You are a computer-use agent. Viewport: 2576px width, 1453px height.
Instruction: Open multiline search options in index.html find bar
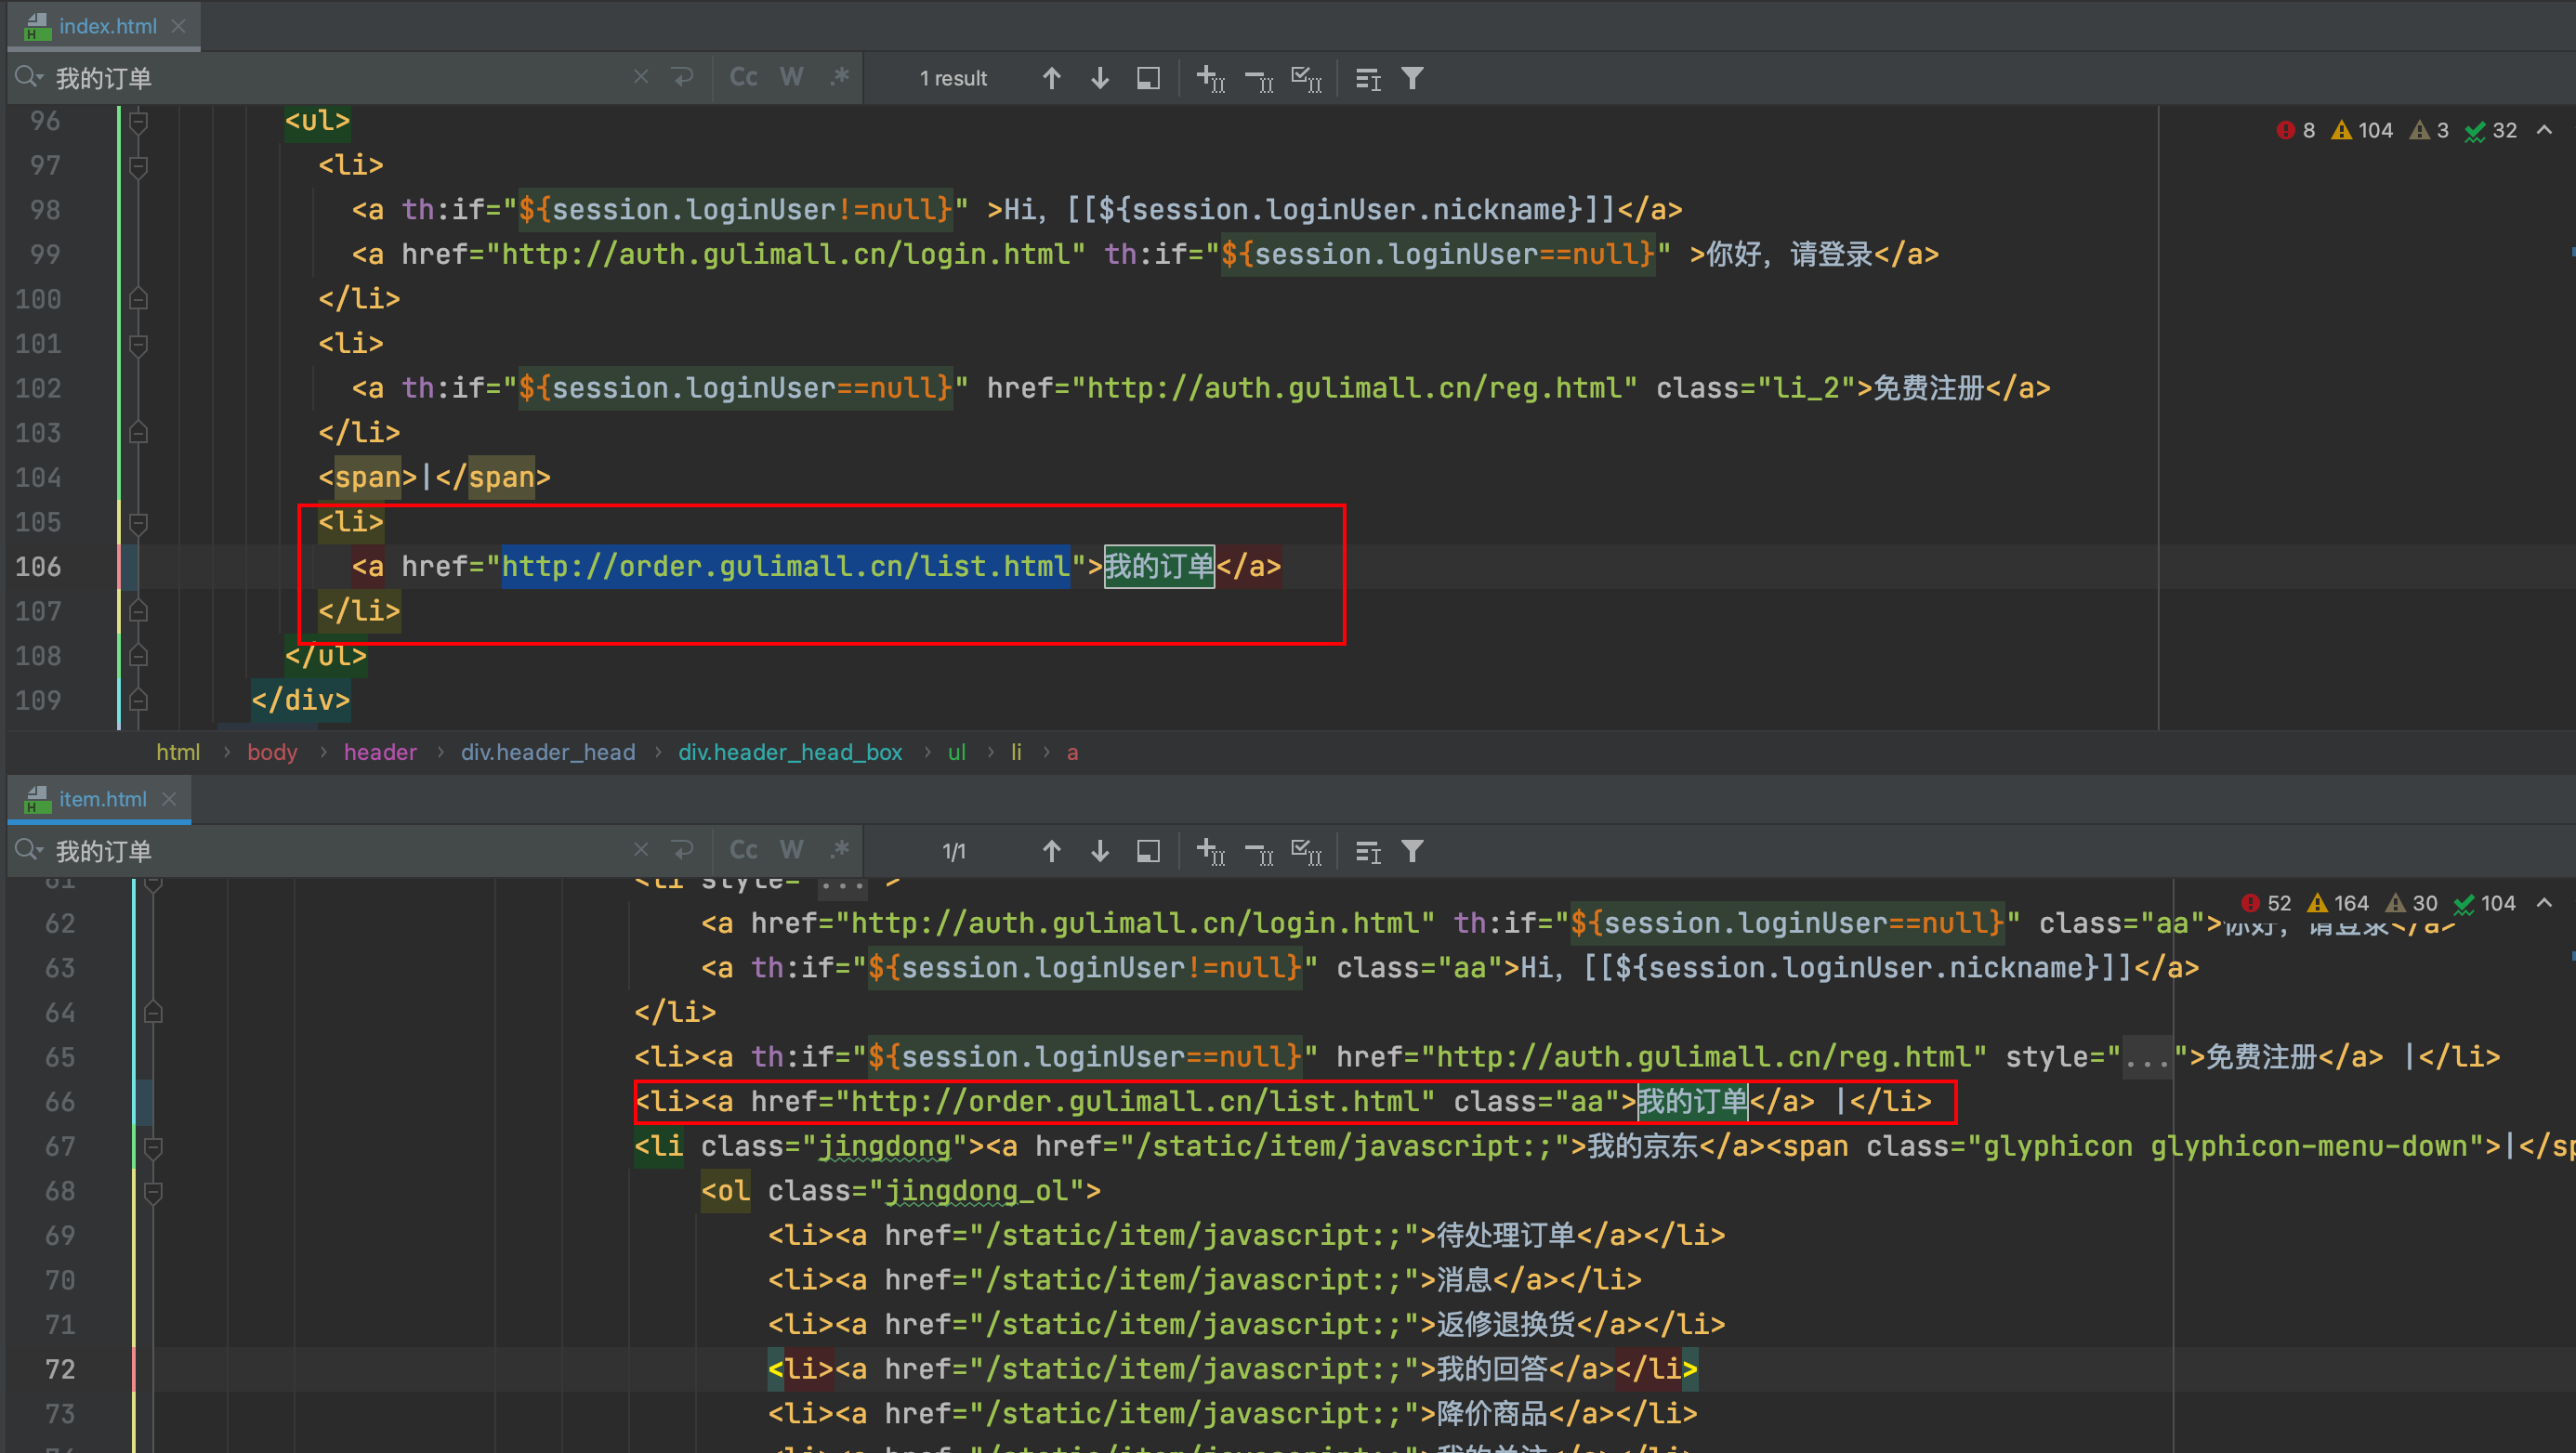click(1367, 78)
